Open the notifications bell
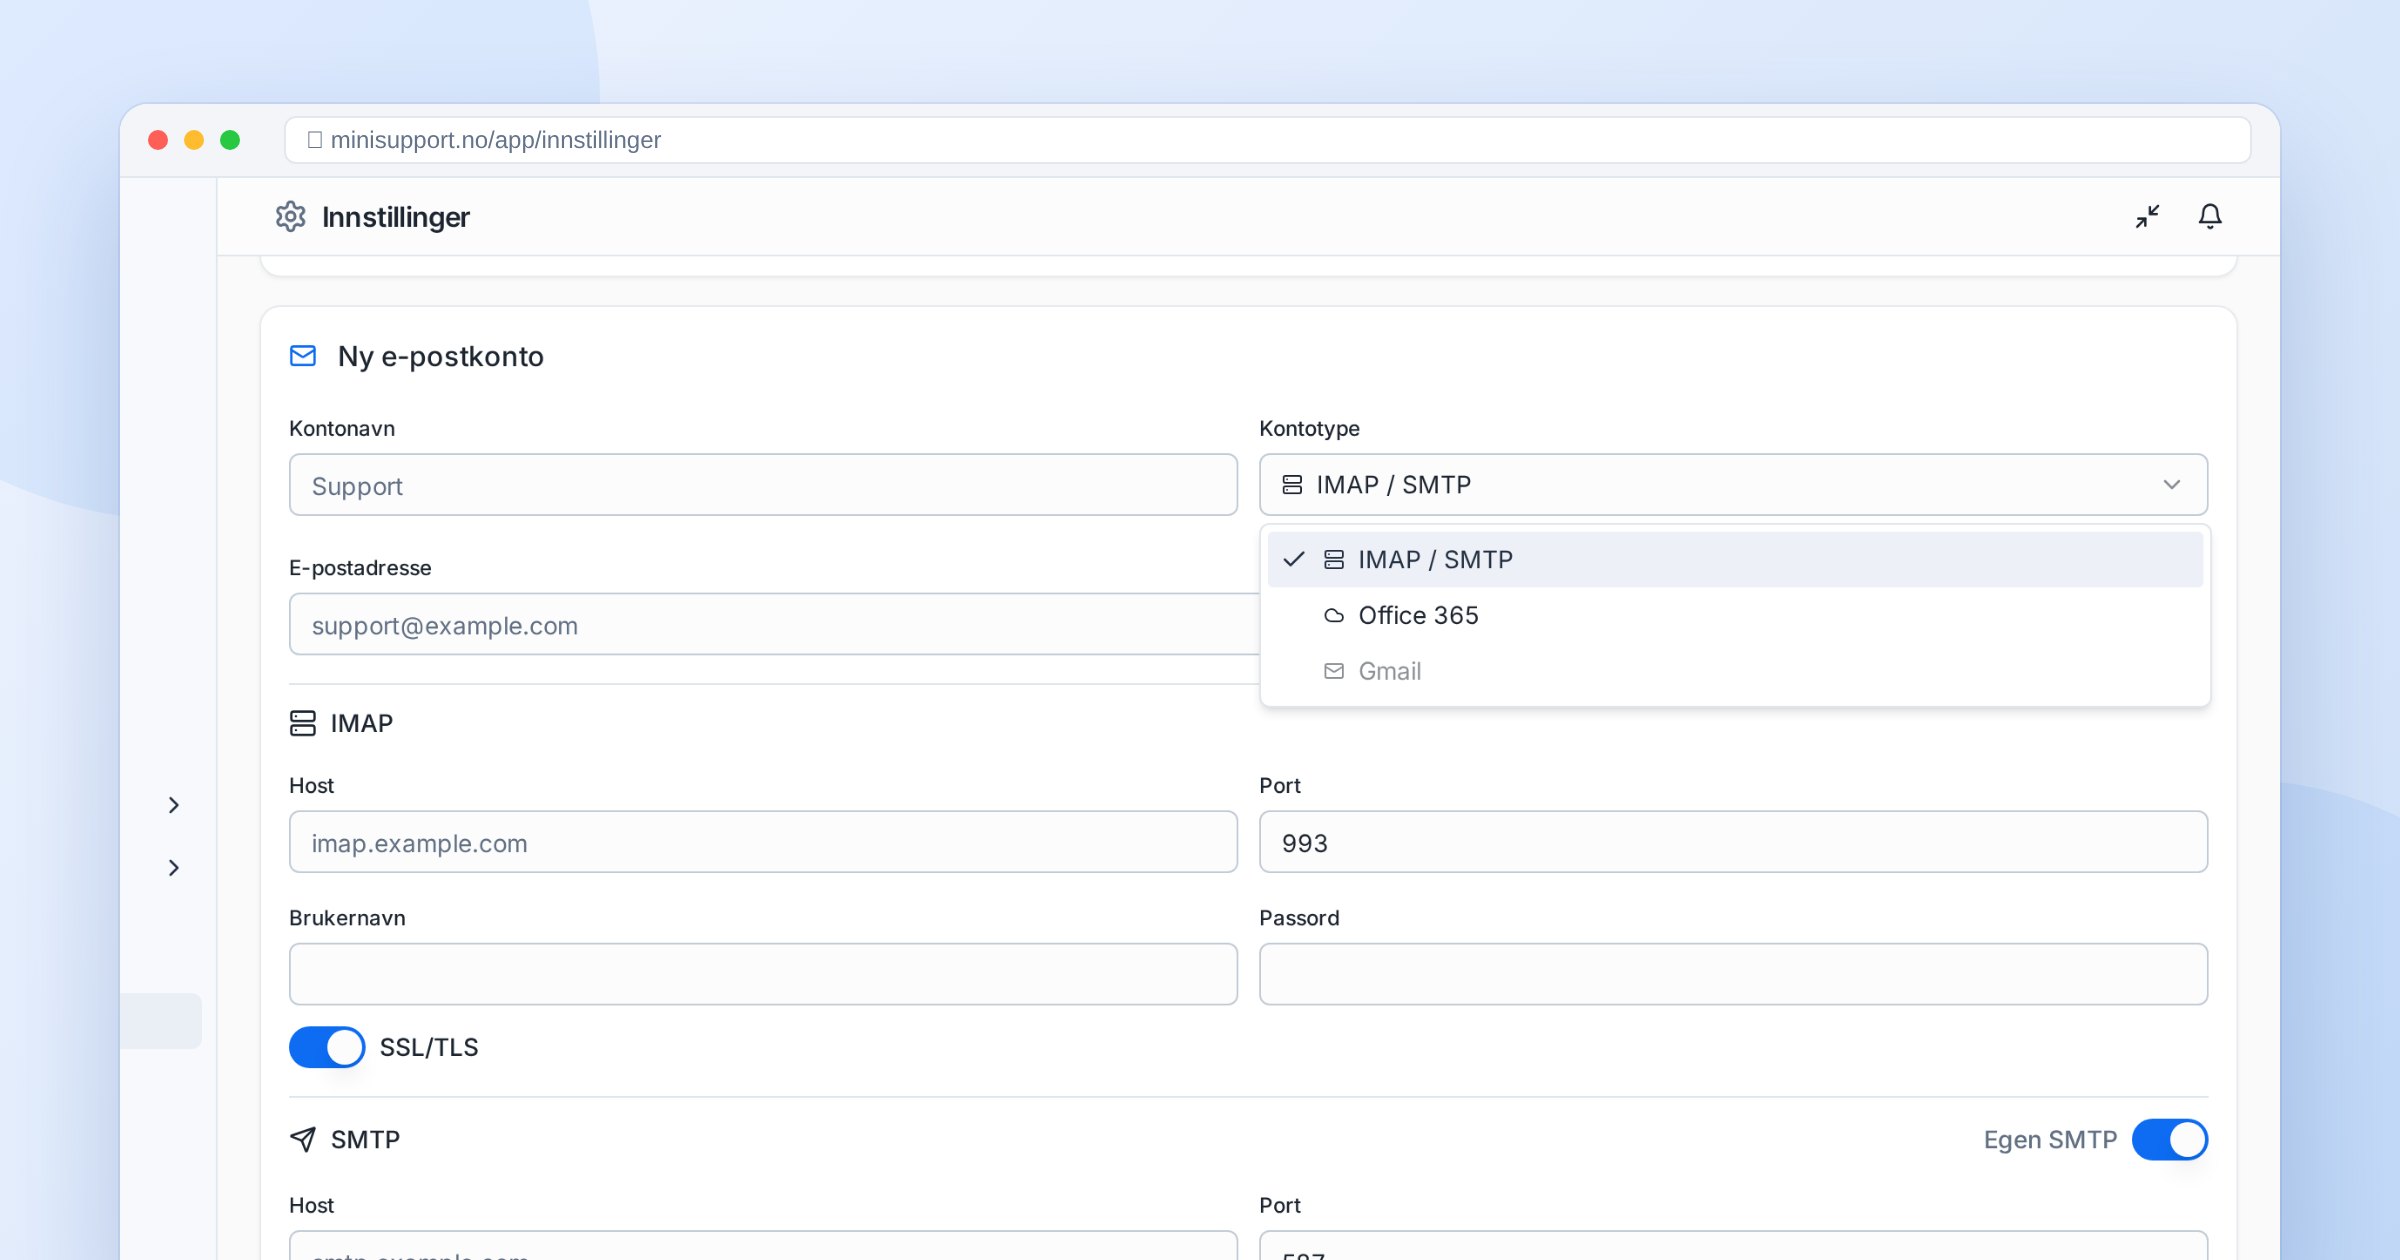The width and height of the screenshot is (2400, 1260). tap(2210, 217)
